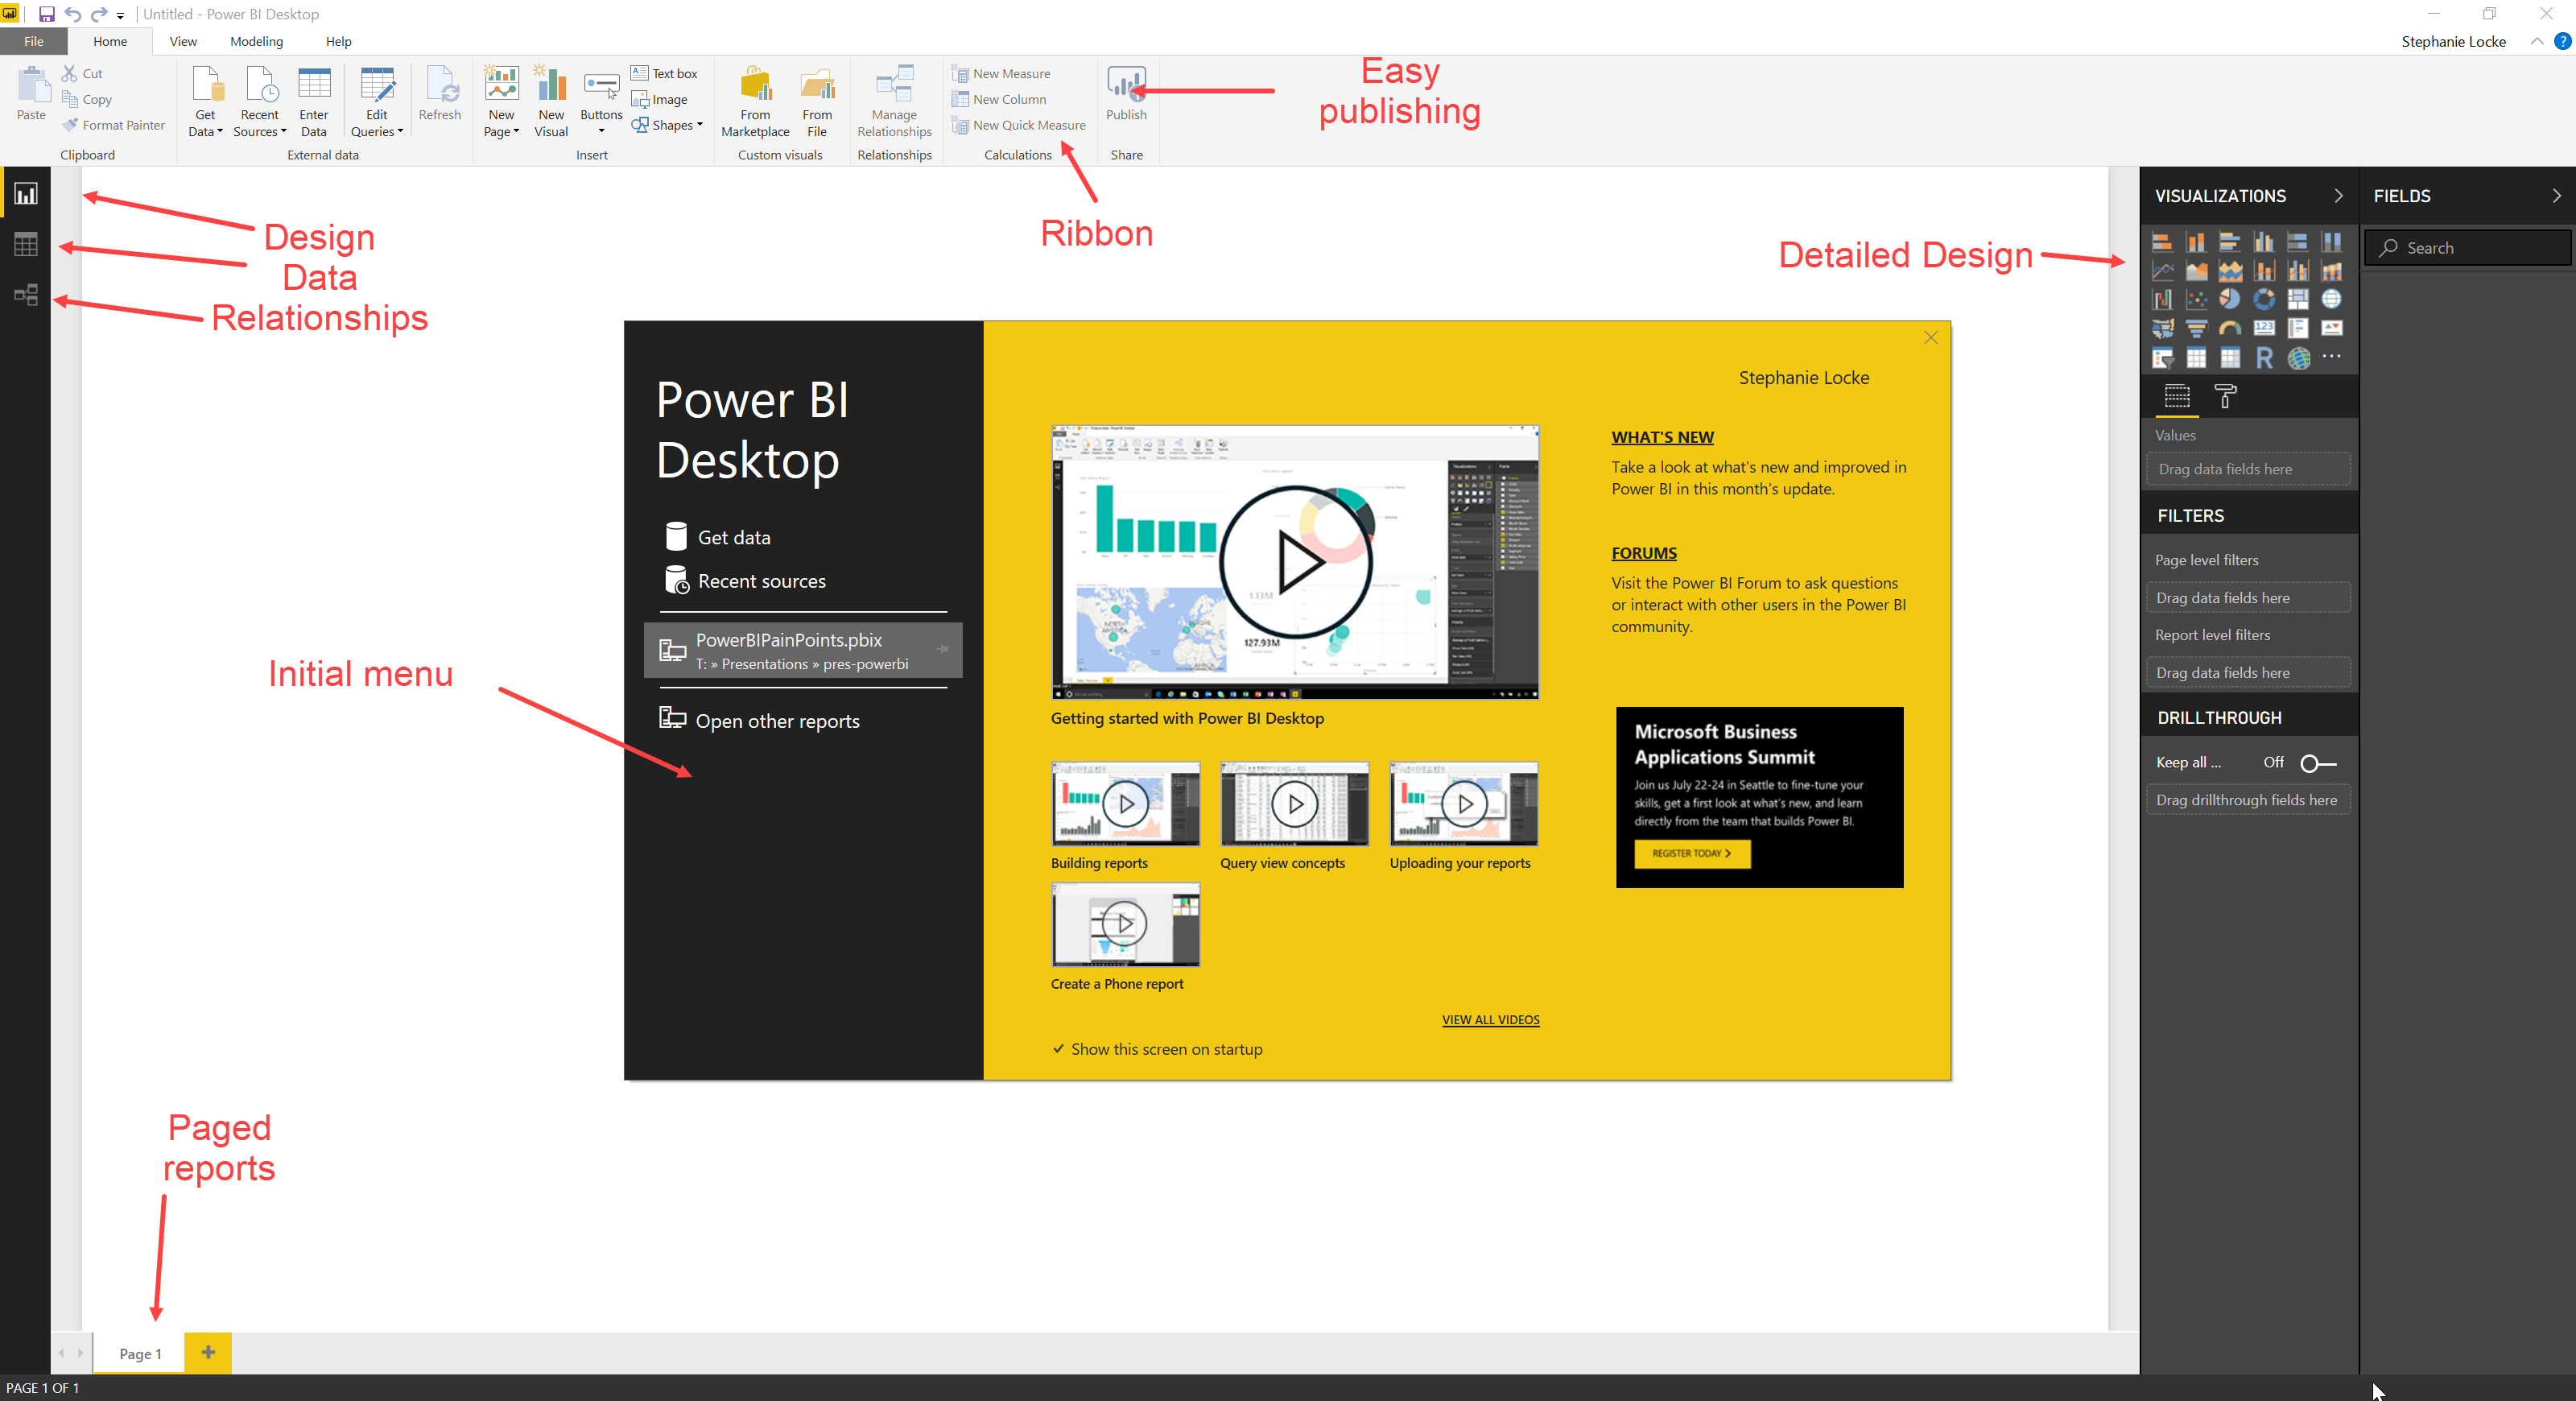Close the start screen dialog
The width and height of the screenshot is (2576, 1401).
[1930, 338]
